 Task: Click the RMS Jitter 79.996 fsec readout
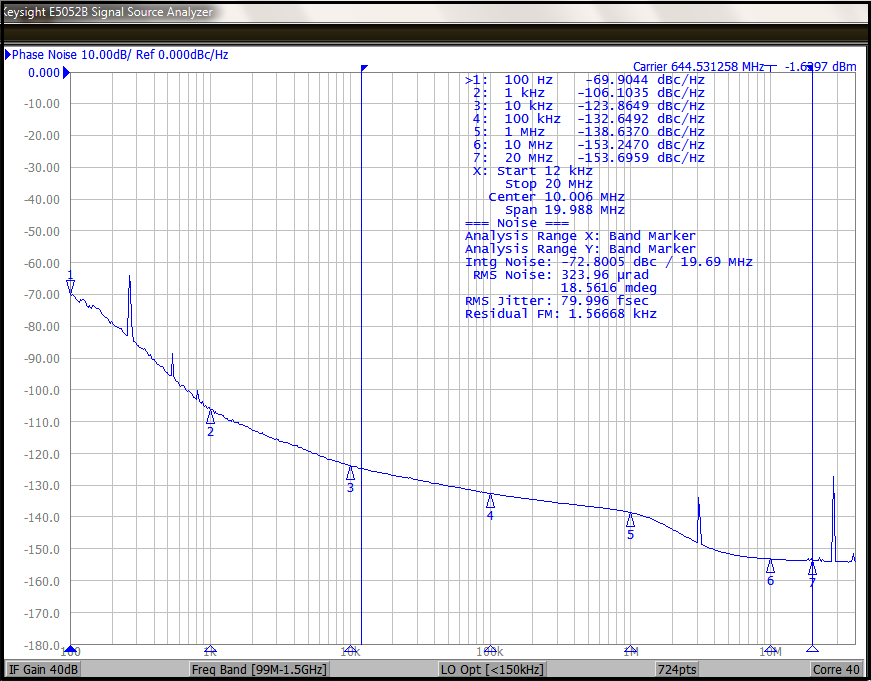pos(556,301)
